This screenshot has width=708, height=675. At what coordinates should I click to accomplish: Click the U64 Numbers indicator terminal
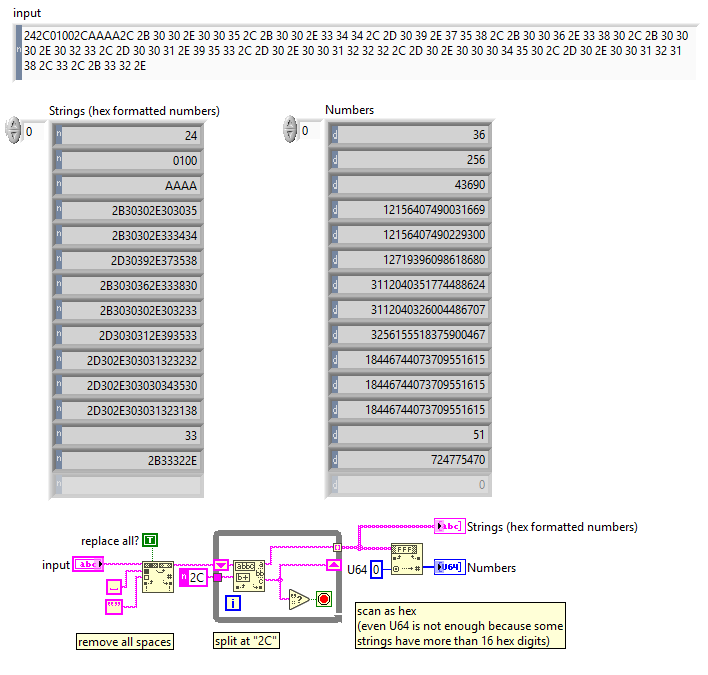click(450, 567)
